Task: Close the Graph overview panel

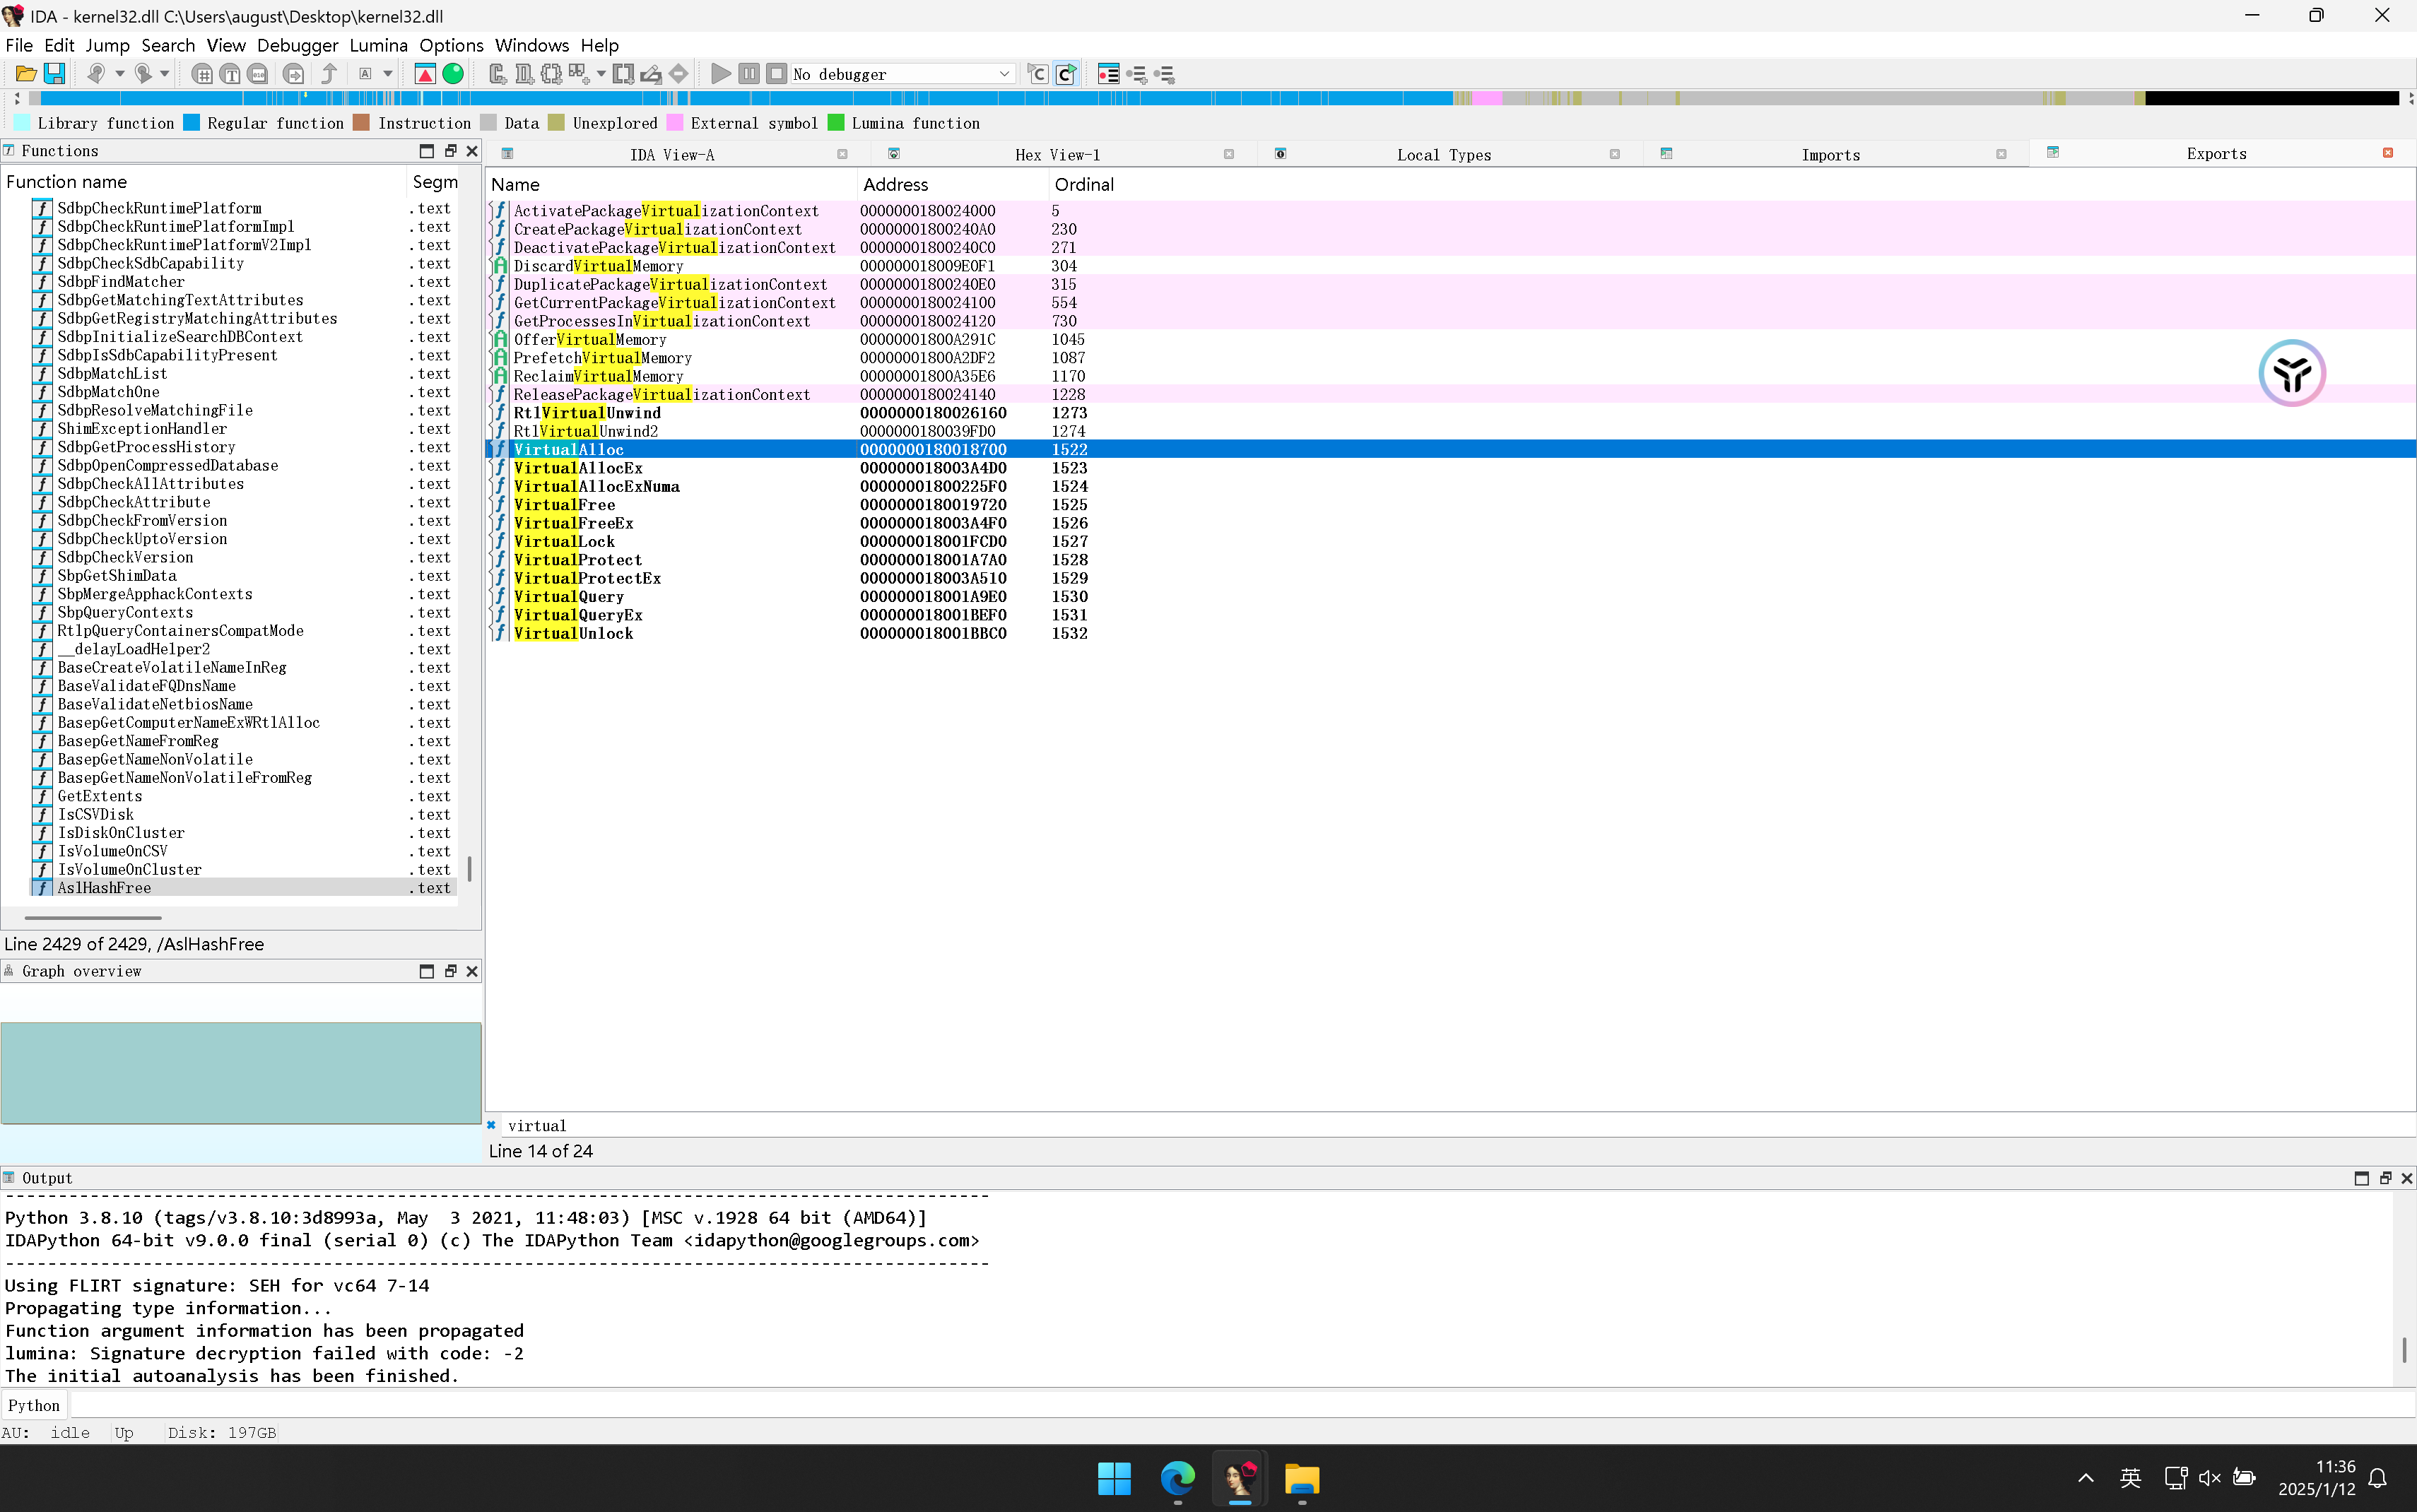Action: coord(472,971)
